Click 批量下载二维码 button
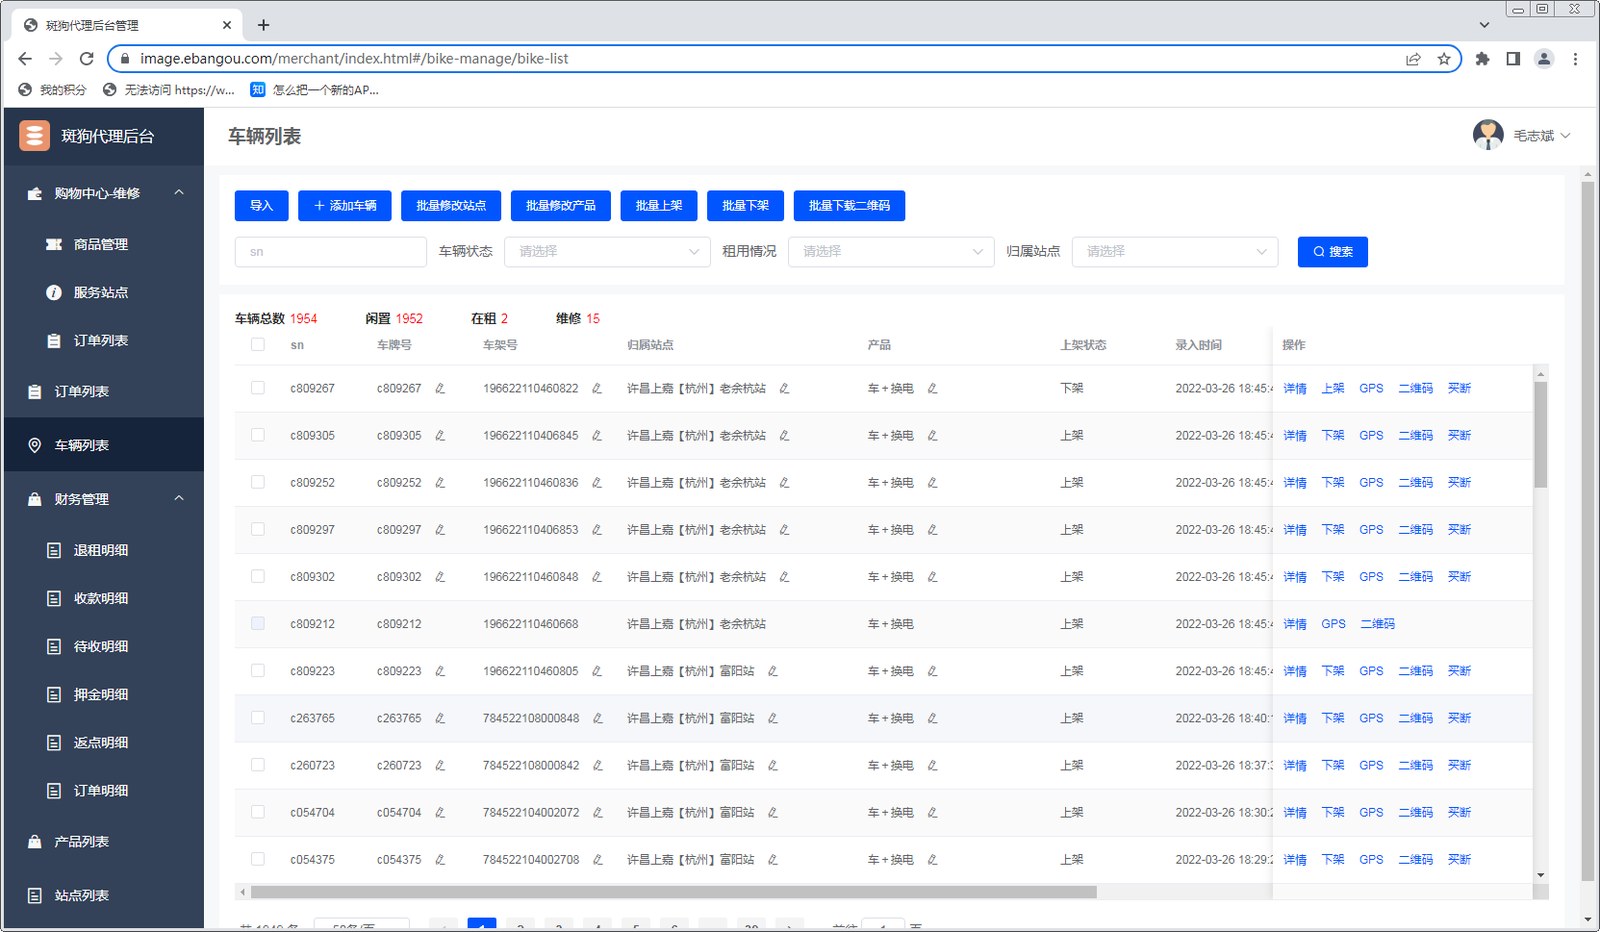 (850, 206)
